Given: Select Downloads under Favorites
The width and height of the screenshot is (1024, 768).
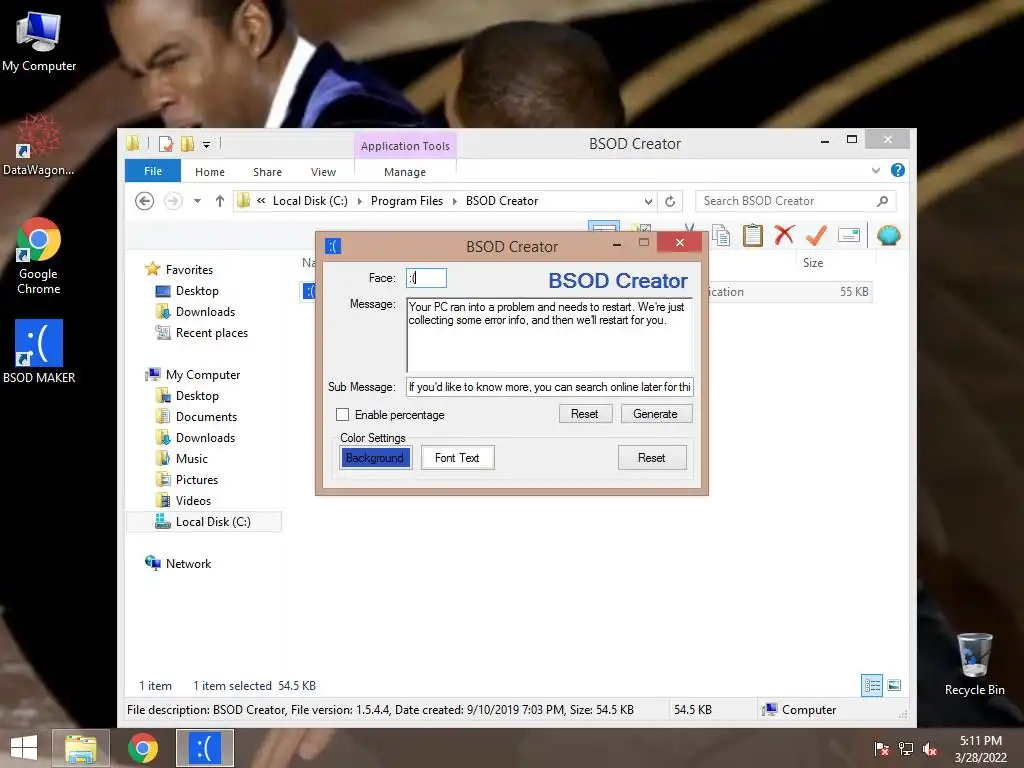Looking at the screenshot, I should coord(205,312).
